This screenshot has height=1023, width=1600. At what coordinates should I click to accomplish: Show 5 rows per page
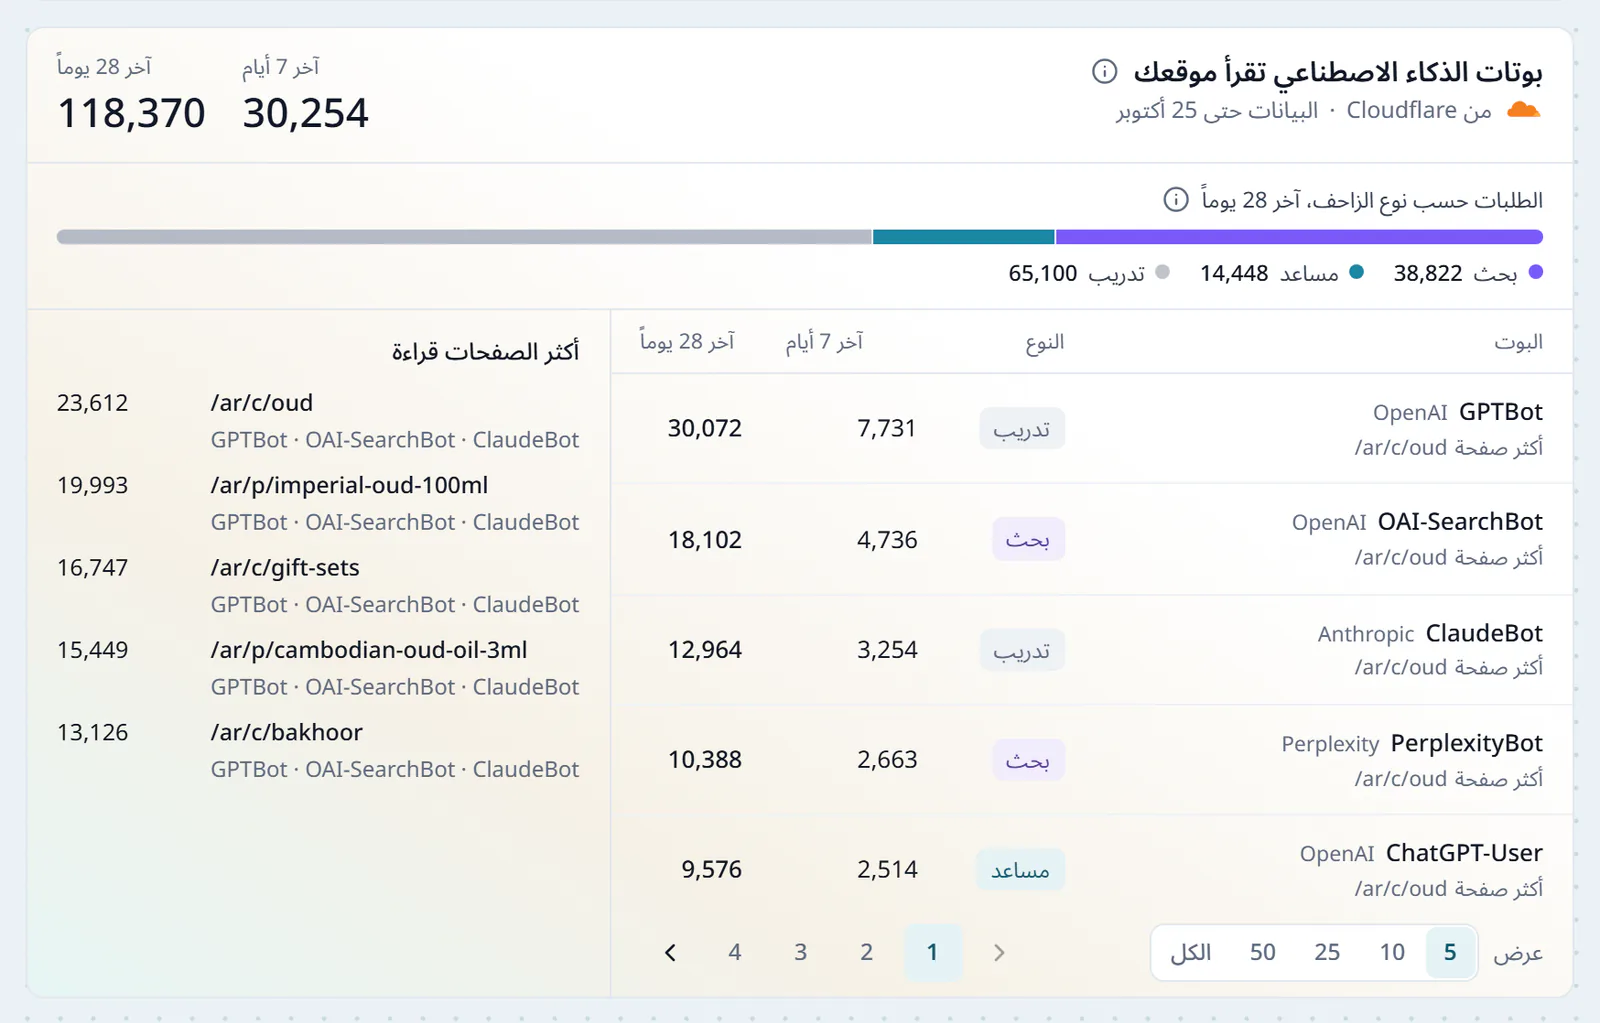click(x=1450, y=952)
